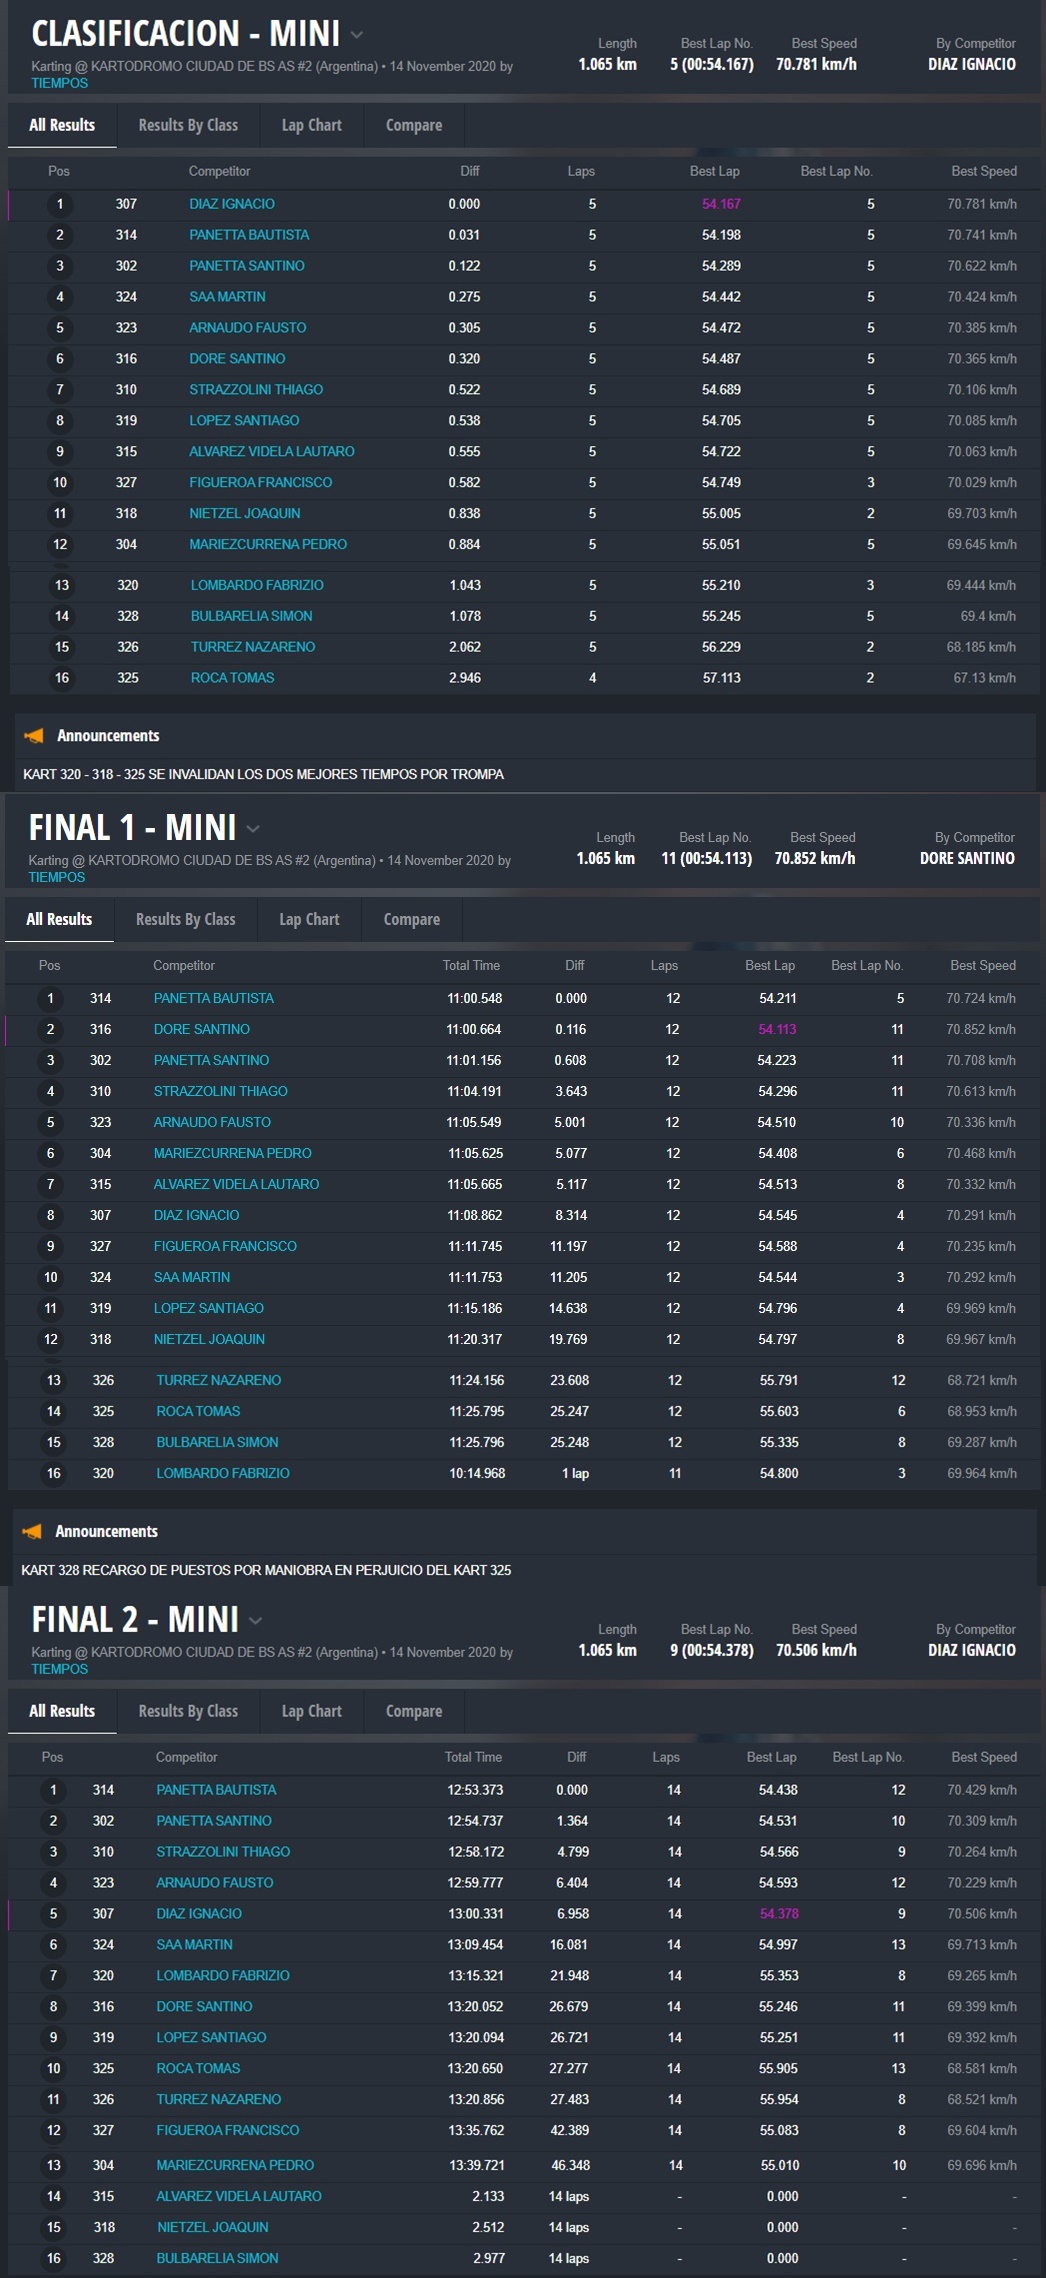Click TIEMPOS link under Final 1 title
The height and width of the screenshot is (2278, 1046).
point(57,878)
